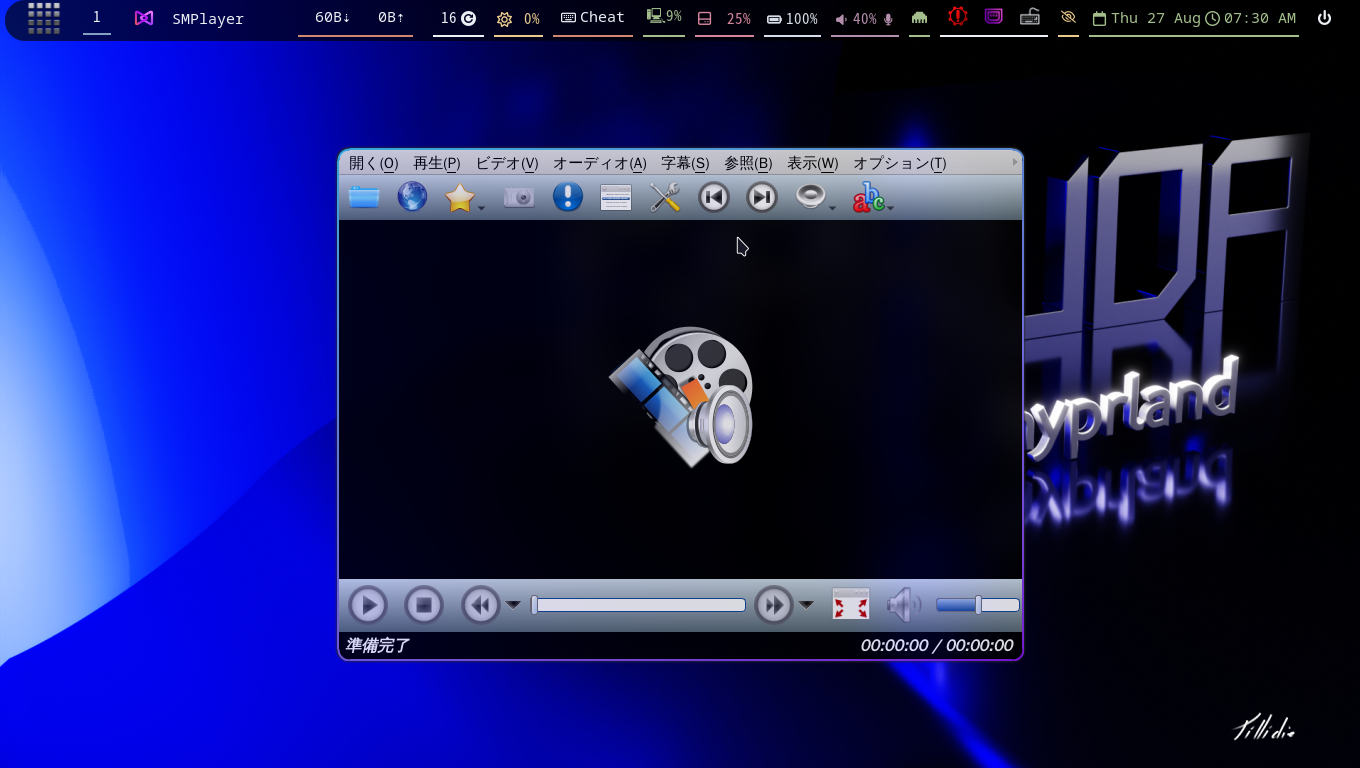Expand the subtitles abc dropdown arrow

(x=890, y=208)
